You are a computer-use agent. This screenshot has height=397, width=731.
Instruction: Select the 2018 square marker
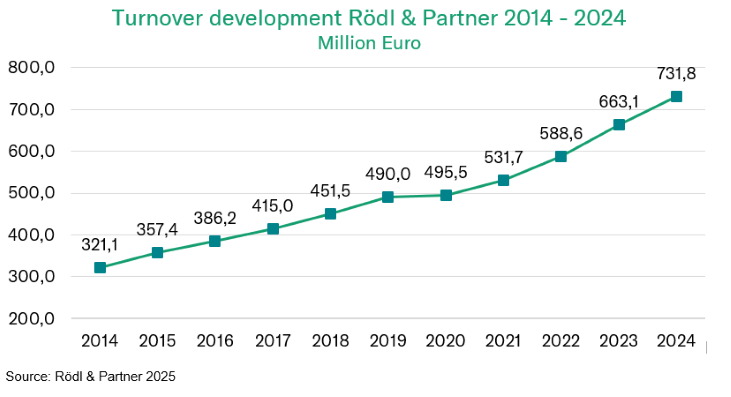click(331, 213)
